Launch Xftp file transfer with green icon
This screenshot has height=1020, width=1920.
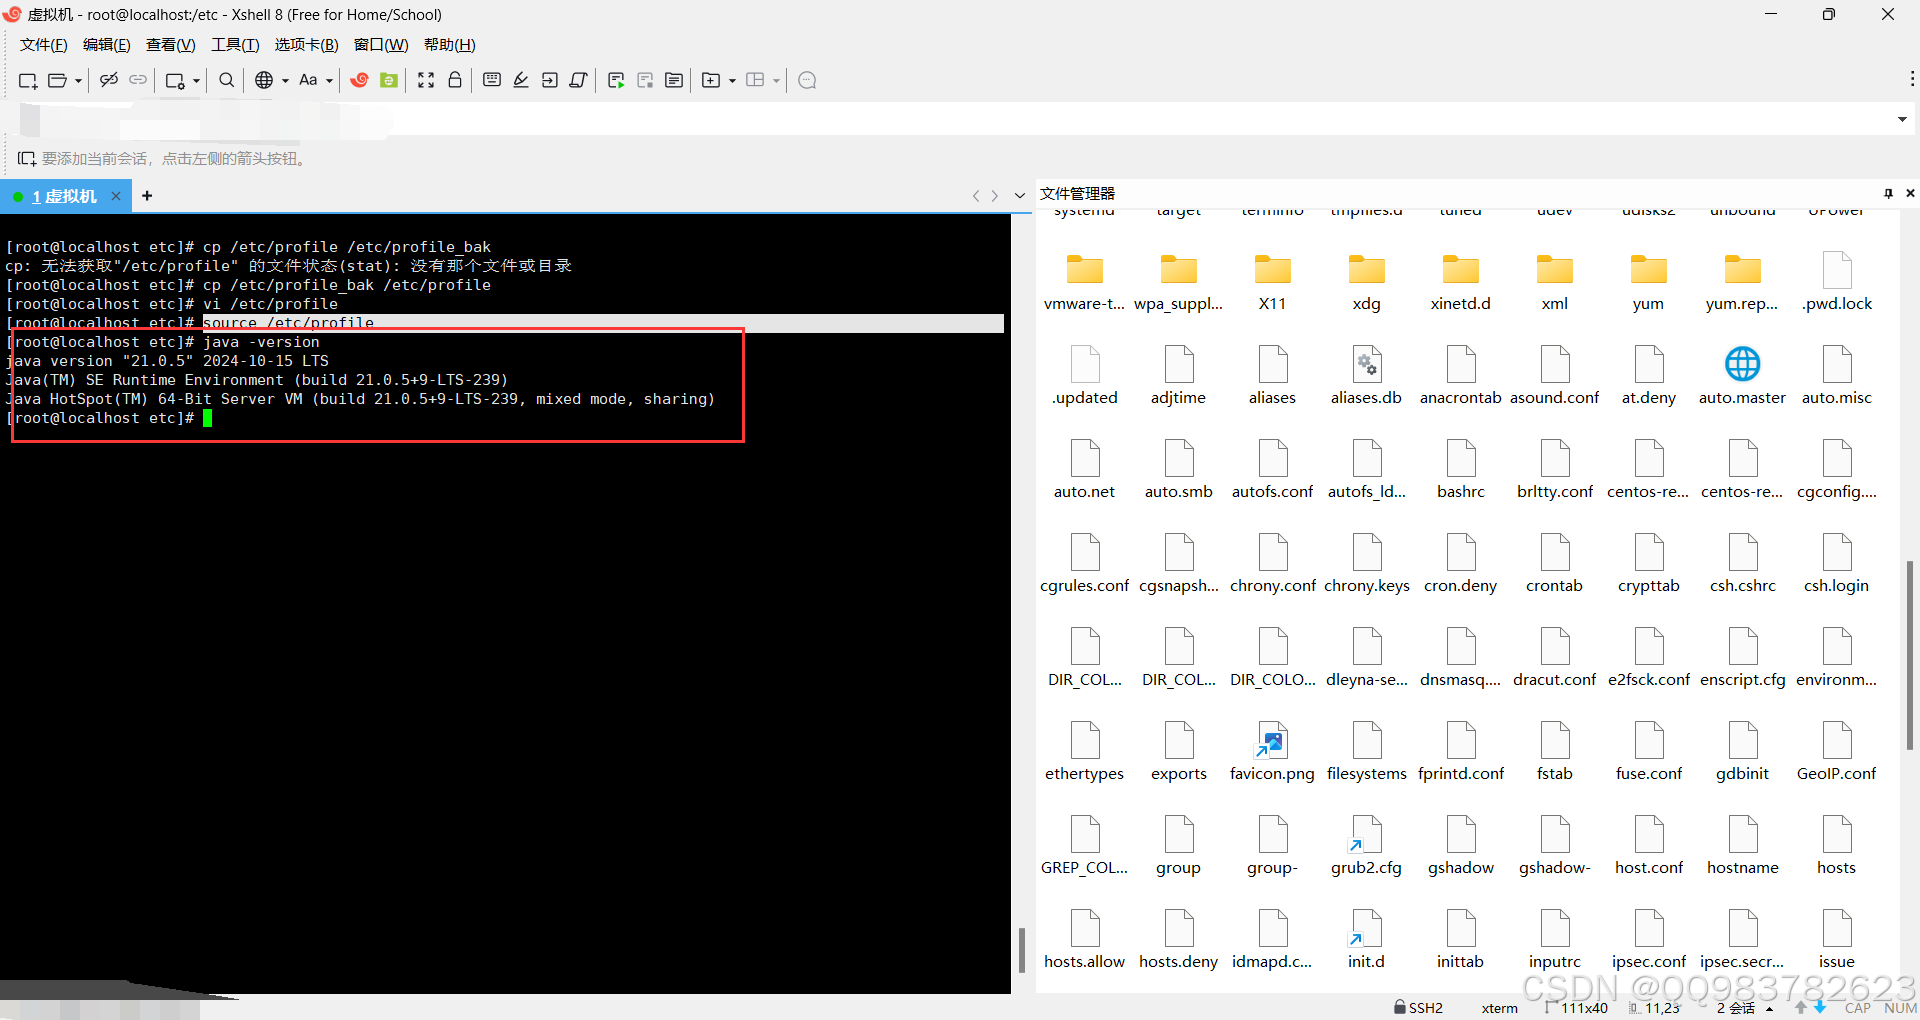(x=389, y=80)
